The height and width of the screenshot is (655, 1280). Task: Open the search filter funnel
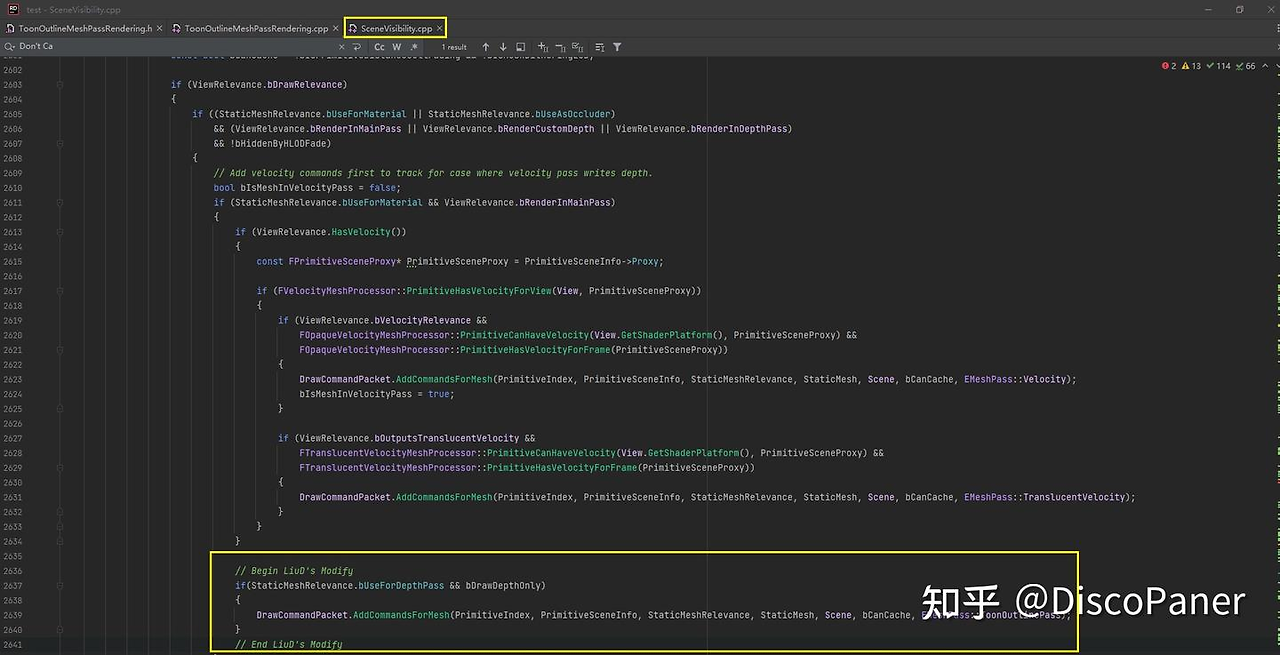tap(617, 46)
